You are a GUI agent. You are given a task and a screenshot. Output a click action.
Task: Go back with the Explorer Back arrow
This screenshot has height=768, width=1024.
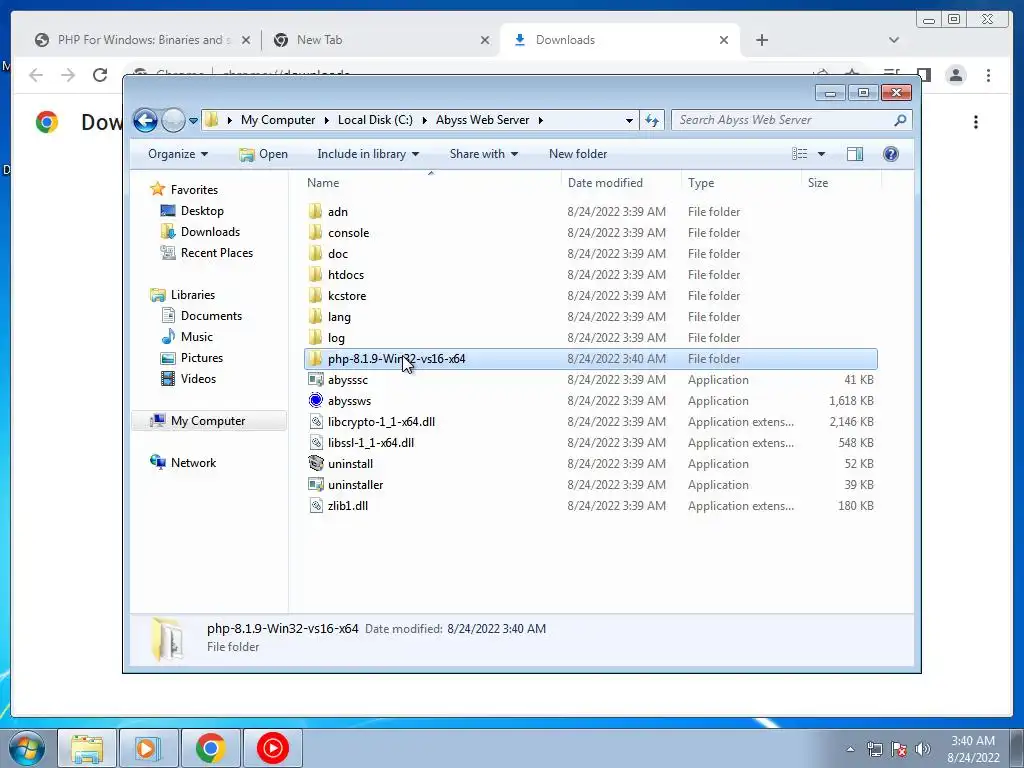145,120
